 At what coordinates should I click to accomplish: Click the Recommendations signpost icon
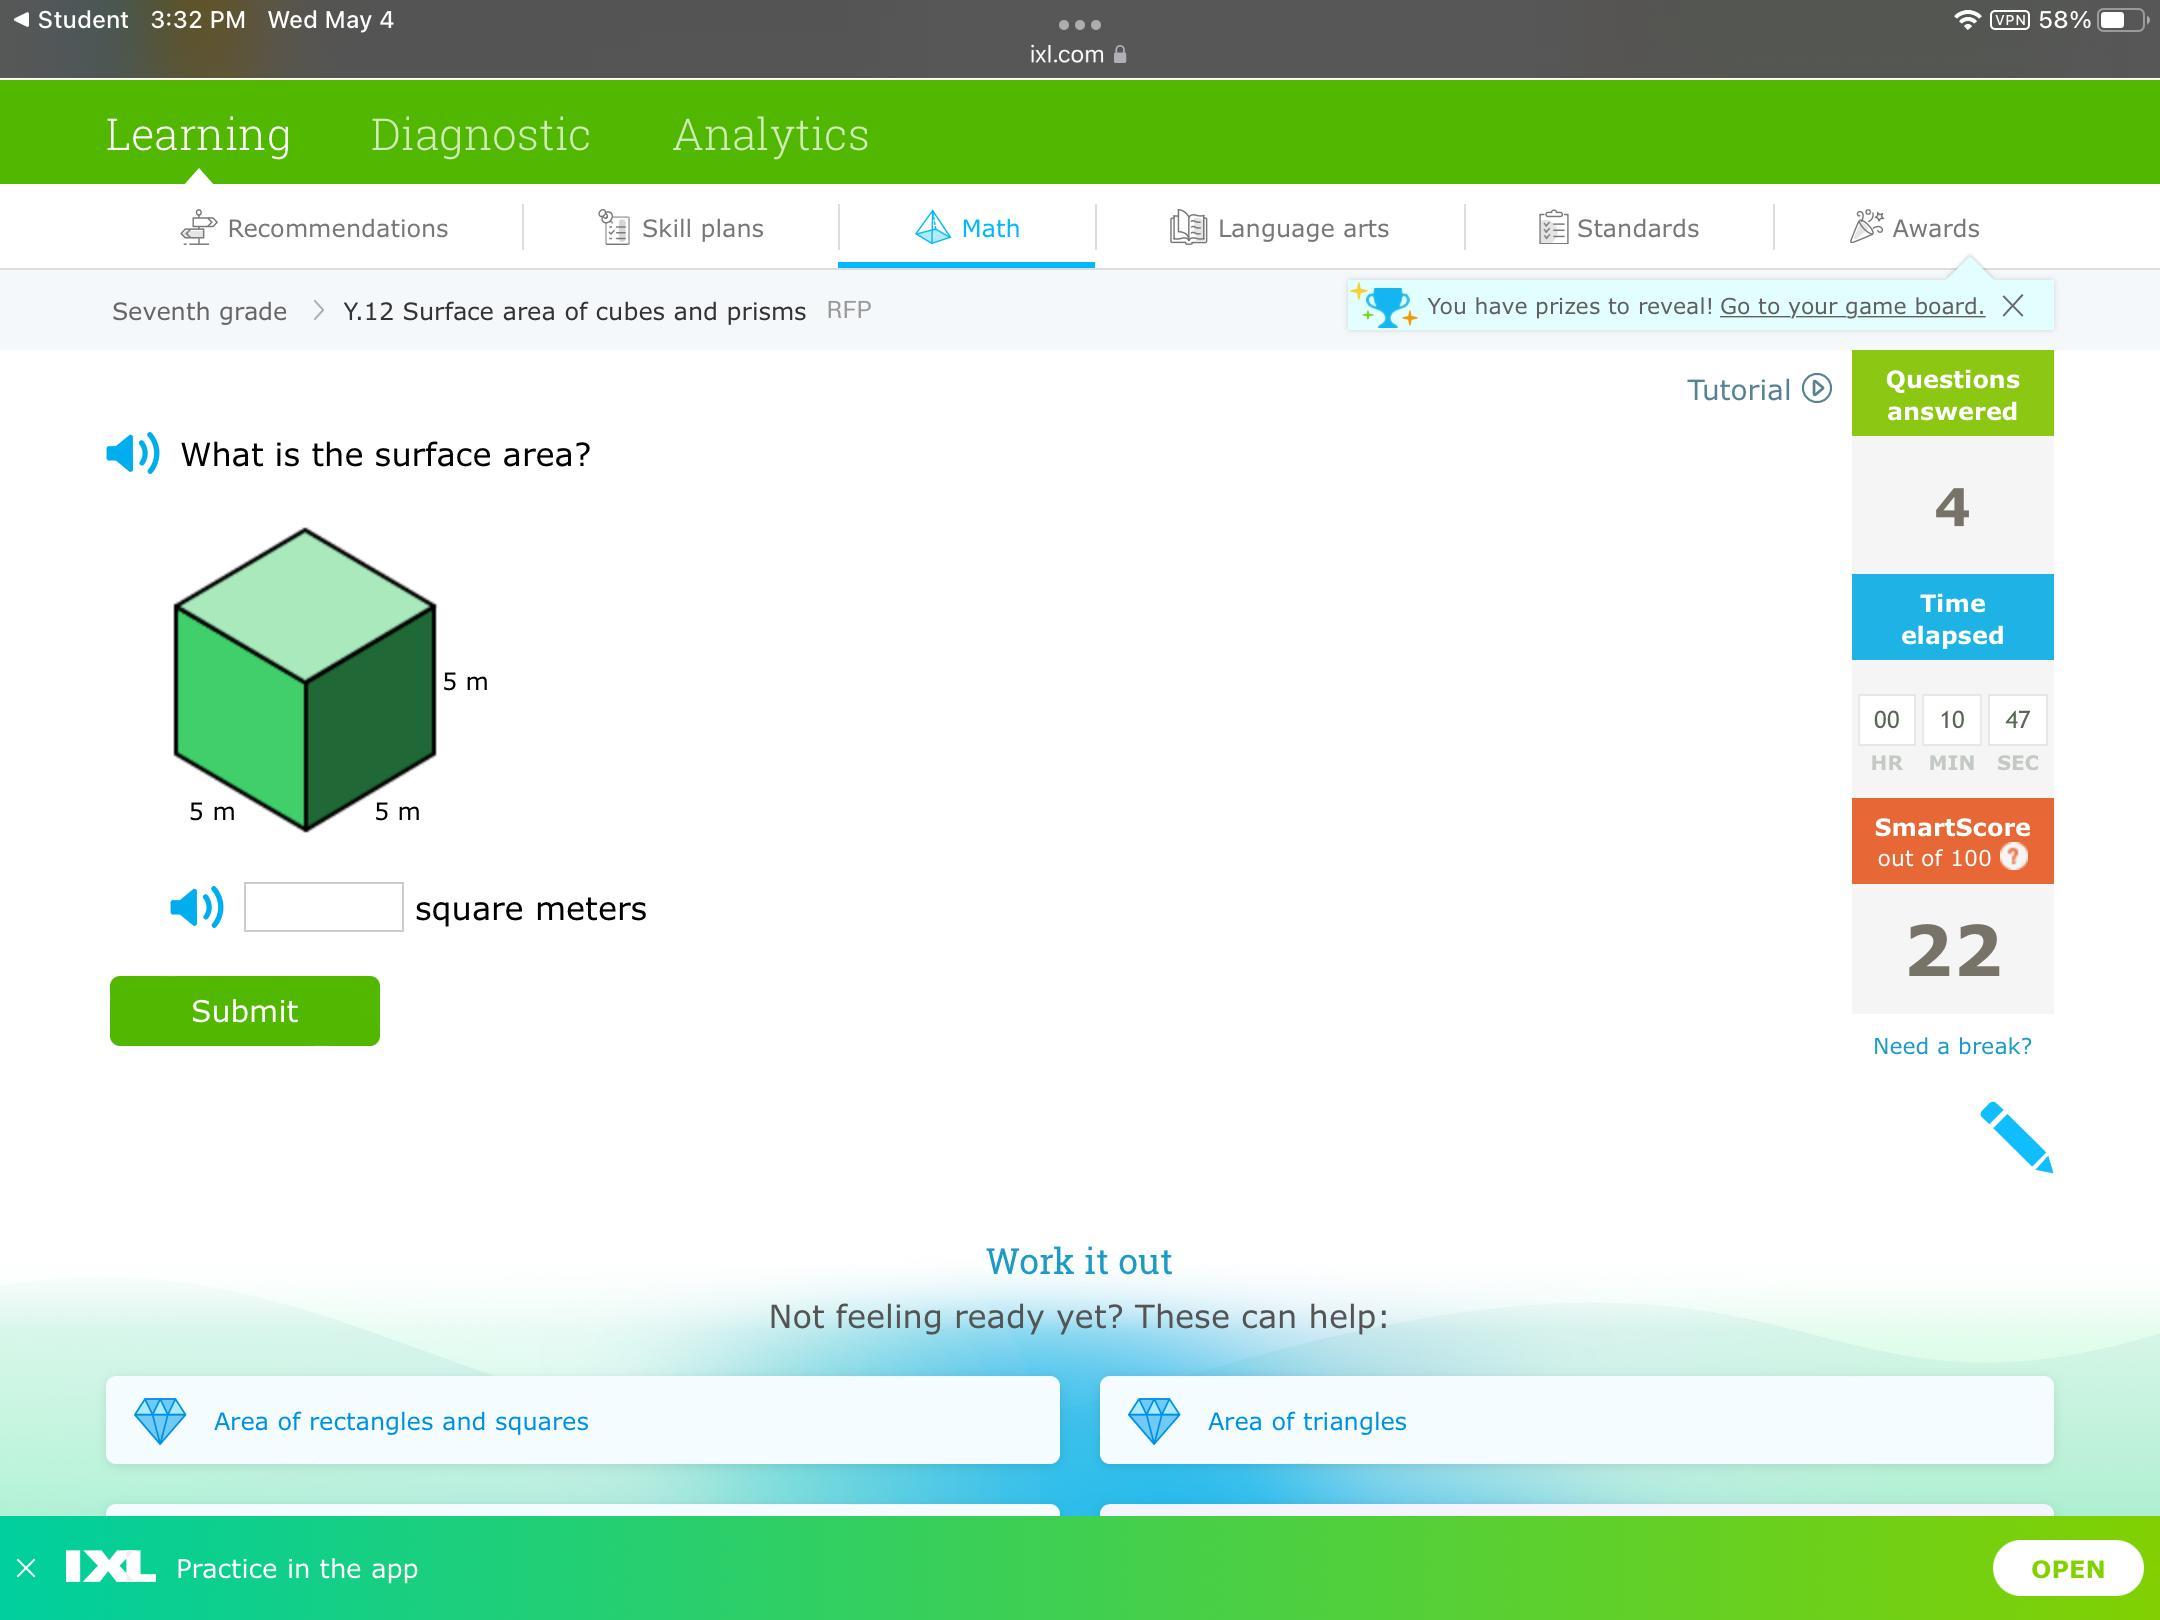click(x=198, y=228)
